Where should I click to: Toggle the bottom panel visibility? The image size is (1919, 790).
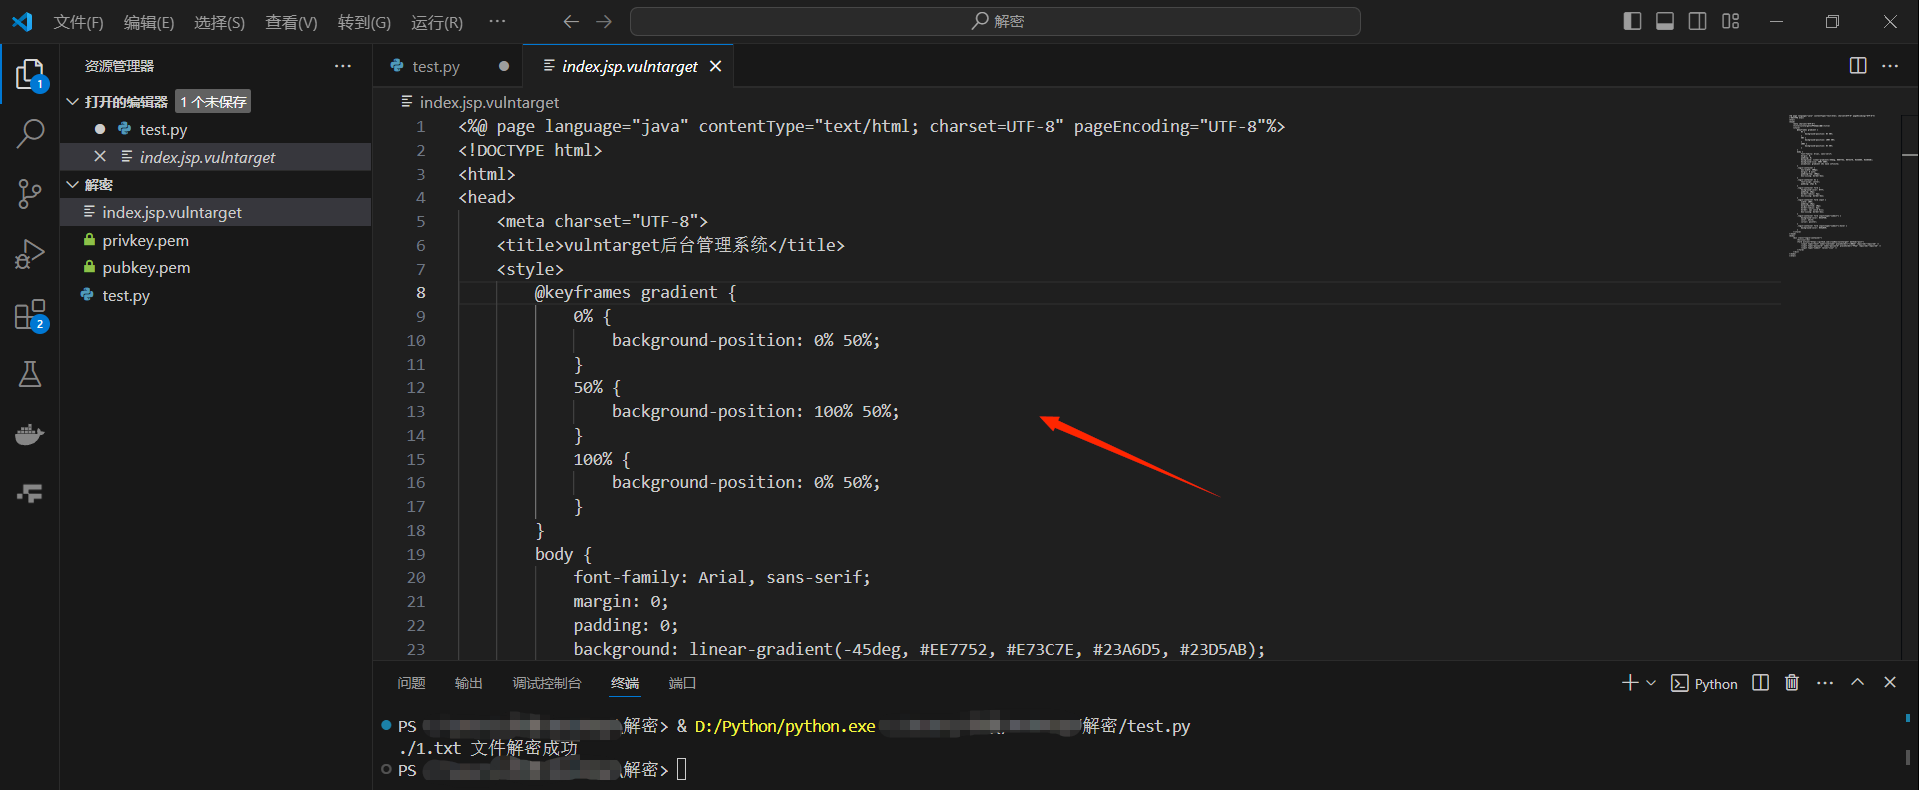[x=1665, y=21]
